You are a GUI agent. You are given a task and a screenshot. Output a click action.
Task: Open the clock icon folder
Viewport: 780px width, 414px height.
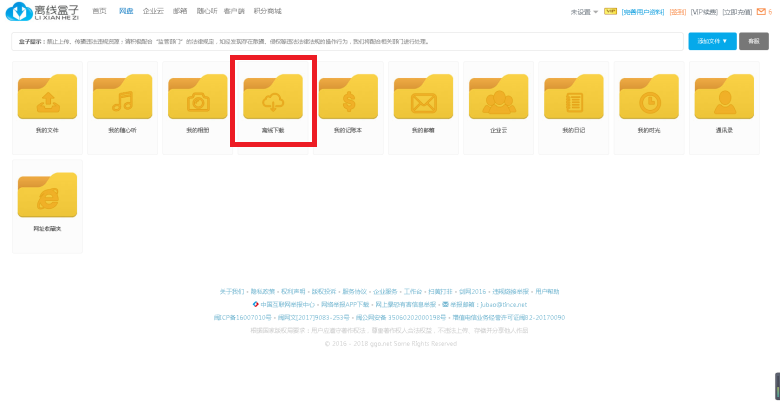[648, 98]
